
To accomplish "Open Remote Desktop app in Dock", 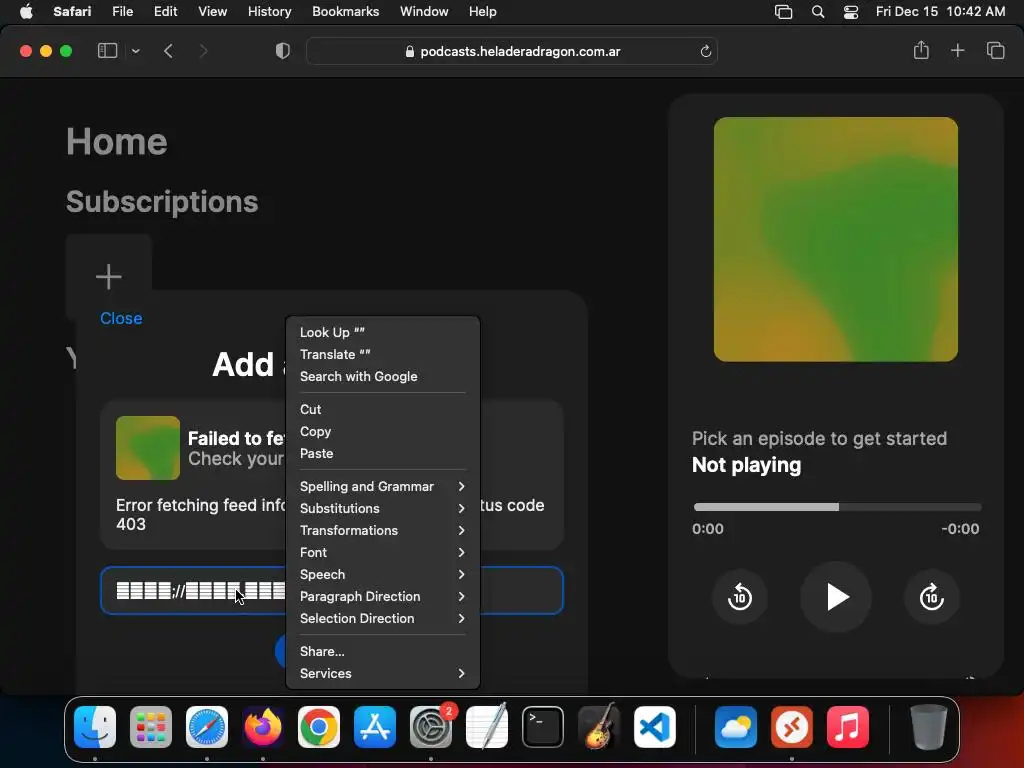I will point(792,727).
